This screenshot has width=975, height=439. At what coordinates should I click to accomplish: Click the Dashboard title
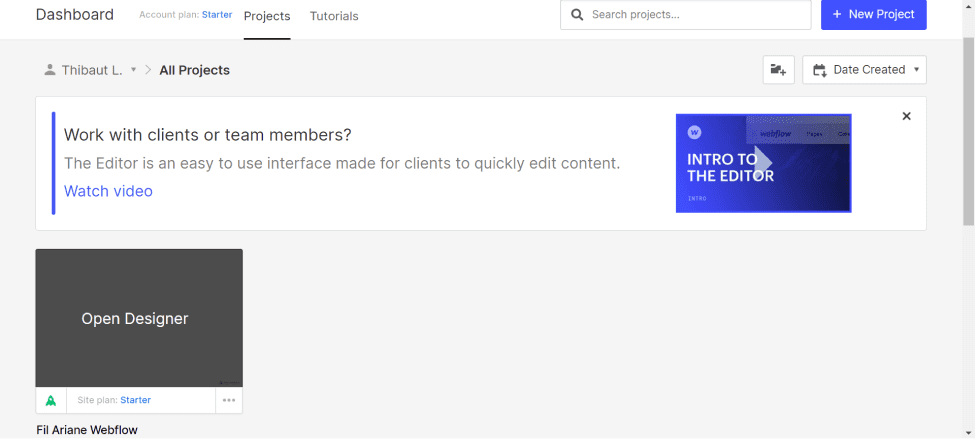[75, 14]
